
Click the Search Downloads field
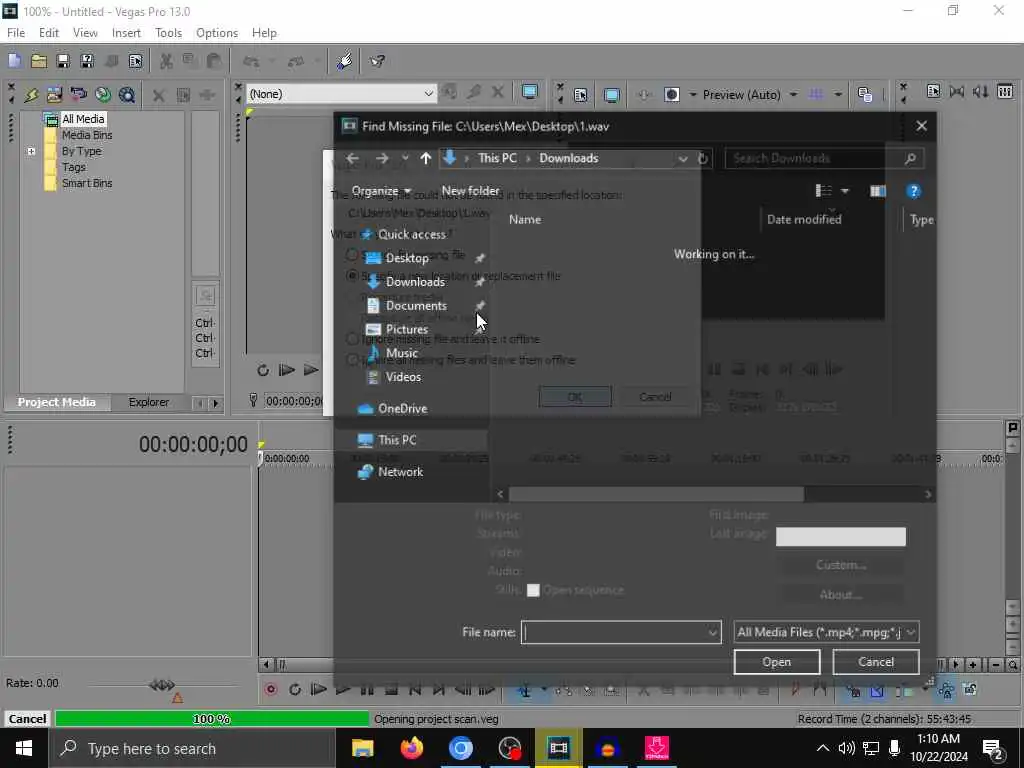click(823, 159)
